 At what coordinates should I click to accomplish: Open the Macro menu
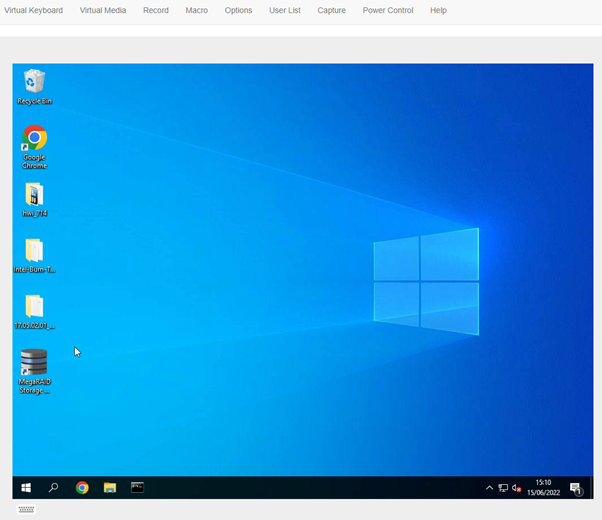tap(196, 10)
